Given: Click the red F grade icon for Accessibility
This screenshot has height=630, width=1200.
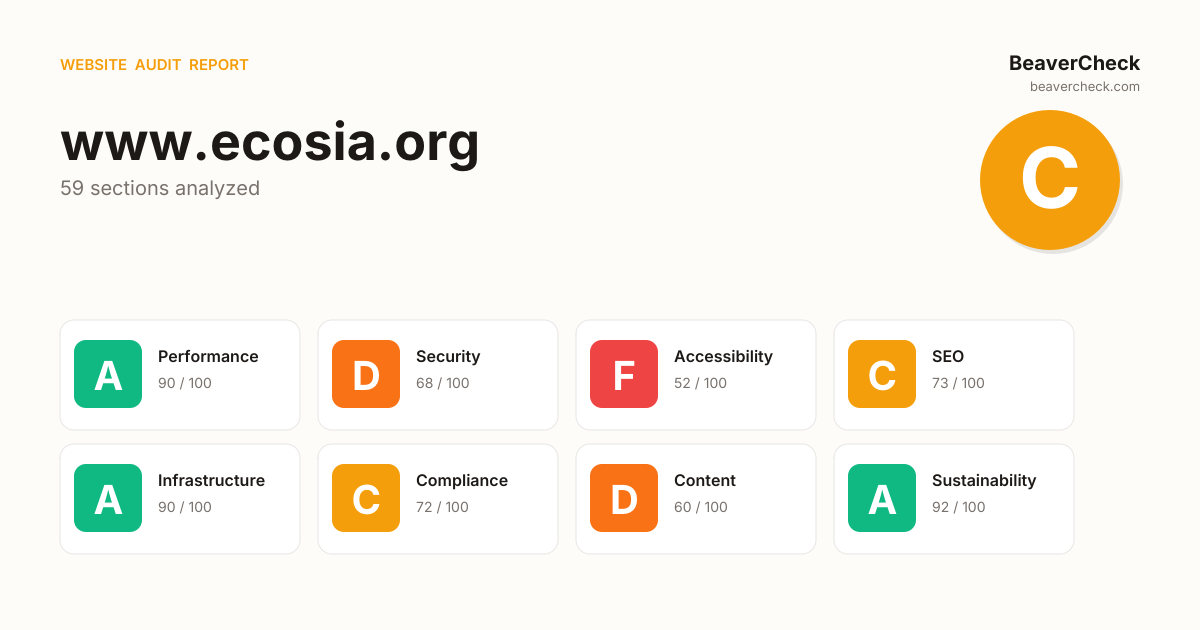Looking at the screenshot, I should pos(624,374).
